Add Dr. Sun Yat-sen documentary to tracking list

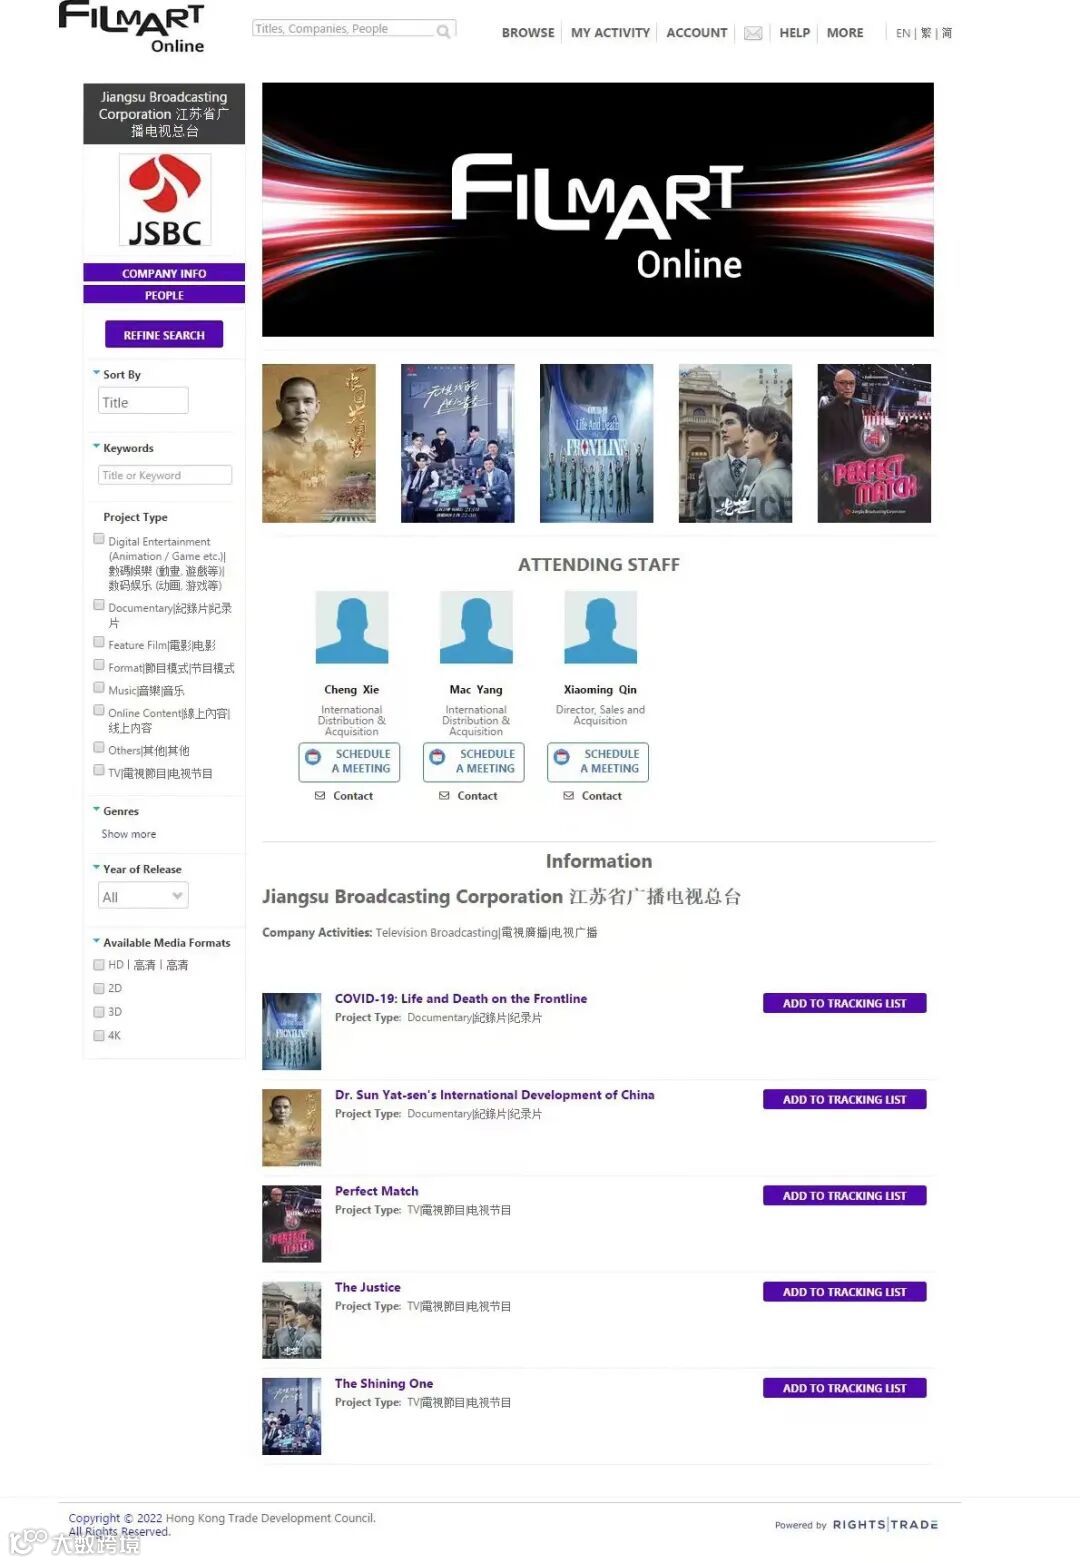844,1099
